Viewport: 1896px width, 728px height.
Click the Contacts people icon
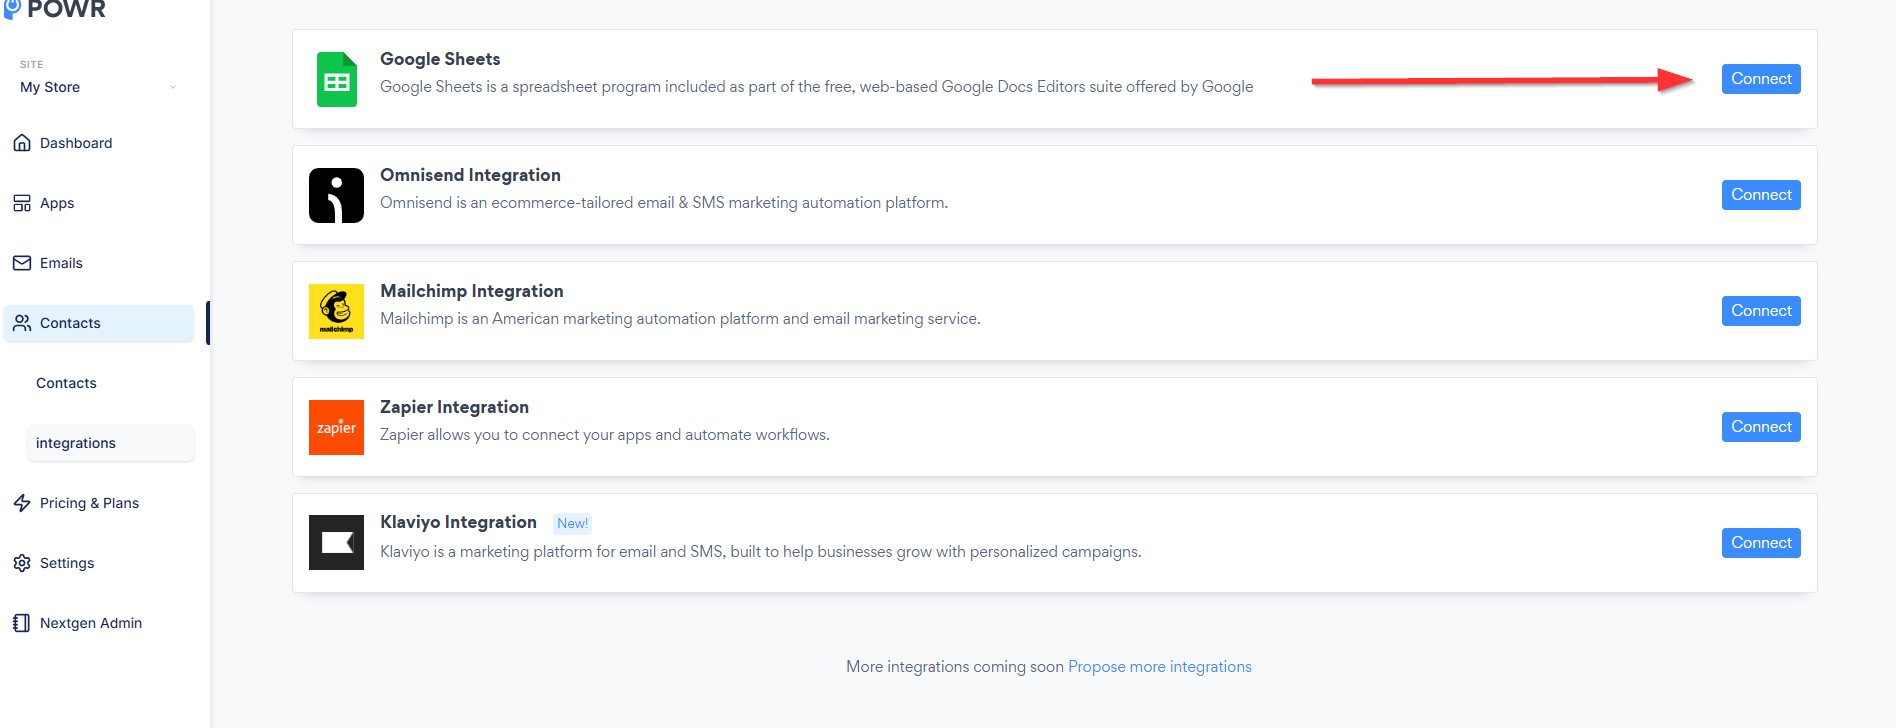[x=22, y=323]
